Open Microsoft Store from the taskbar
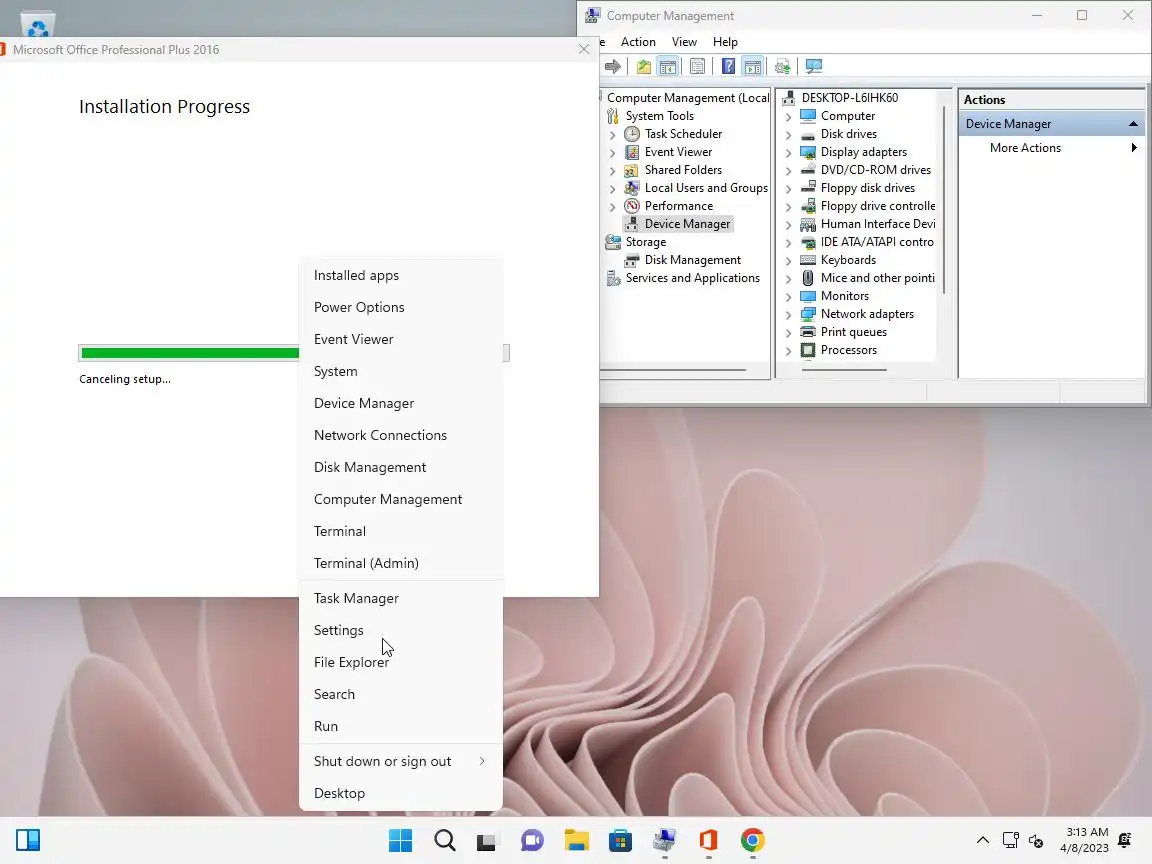Viewport: 1152px width, 864px height. (x=620, y=840)
